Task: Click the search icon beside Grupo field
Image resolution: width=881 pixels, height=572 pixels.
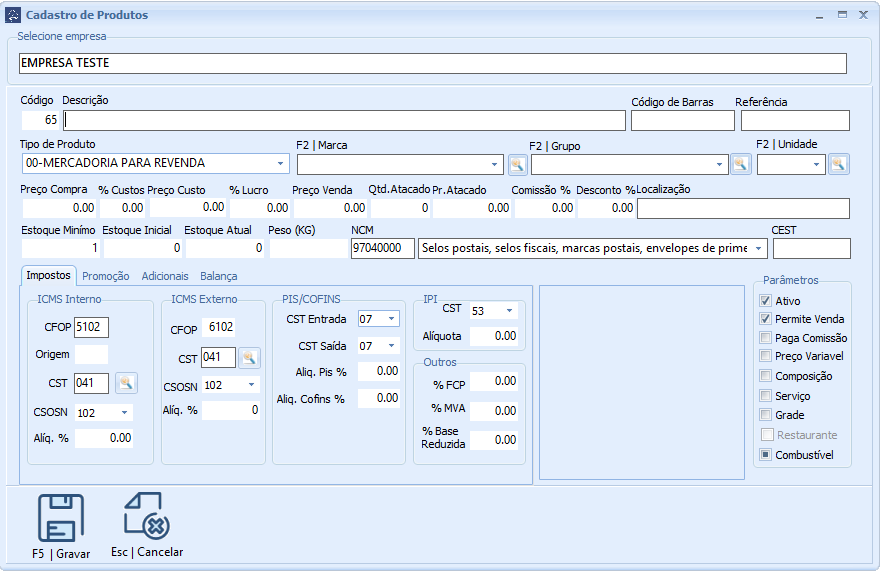Action: [741, 165]
